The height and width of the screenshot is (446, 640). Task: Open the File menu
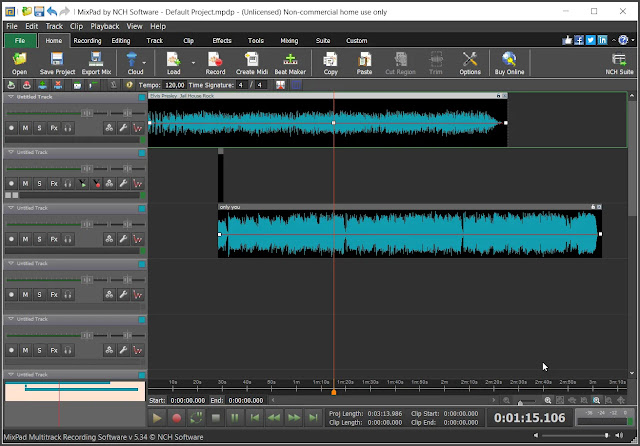12,26
